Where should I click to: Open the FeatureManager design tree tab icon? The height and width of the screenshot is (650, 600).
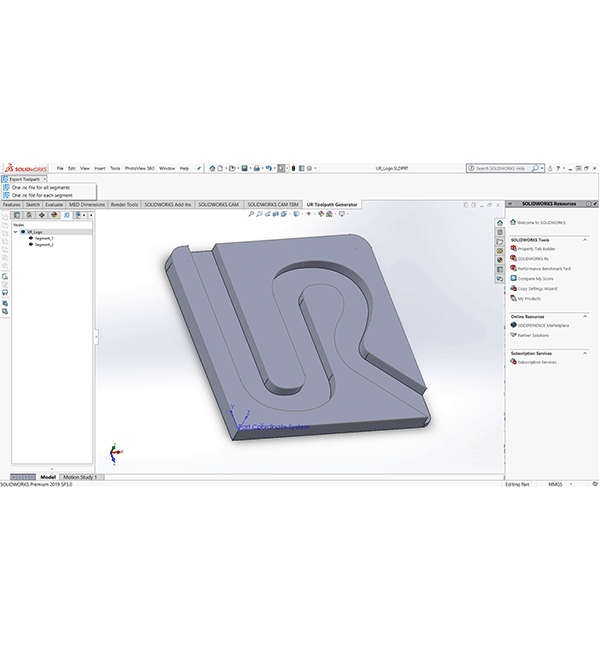(x=17, y=215)
